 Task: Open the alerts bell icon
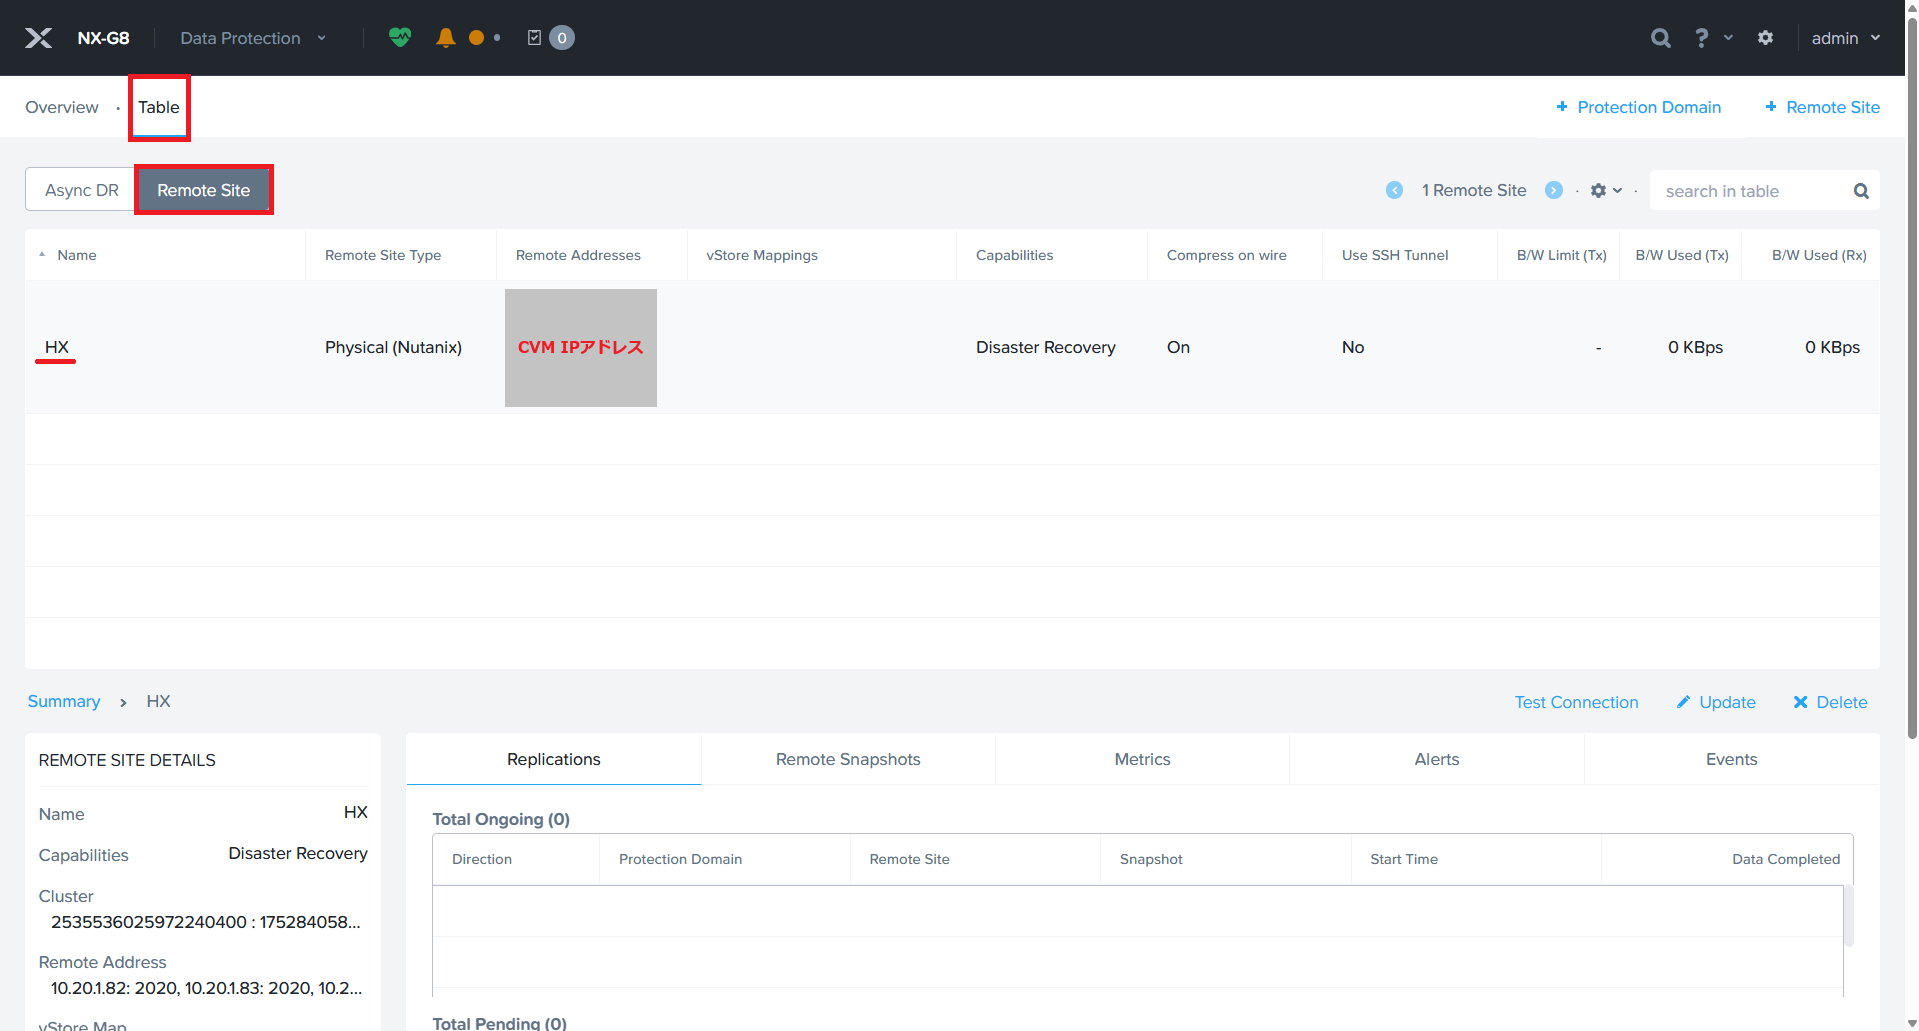coord(446,38)
